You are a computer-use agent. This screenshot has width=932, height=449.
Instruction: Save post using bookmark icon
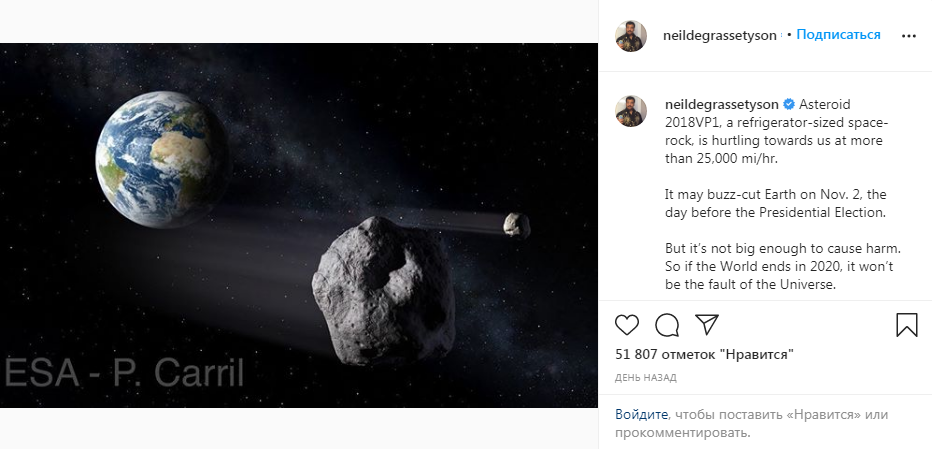906,325
